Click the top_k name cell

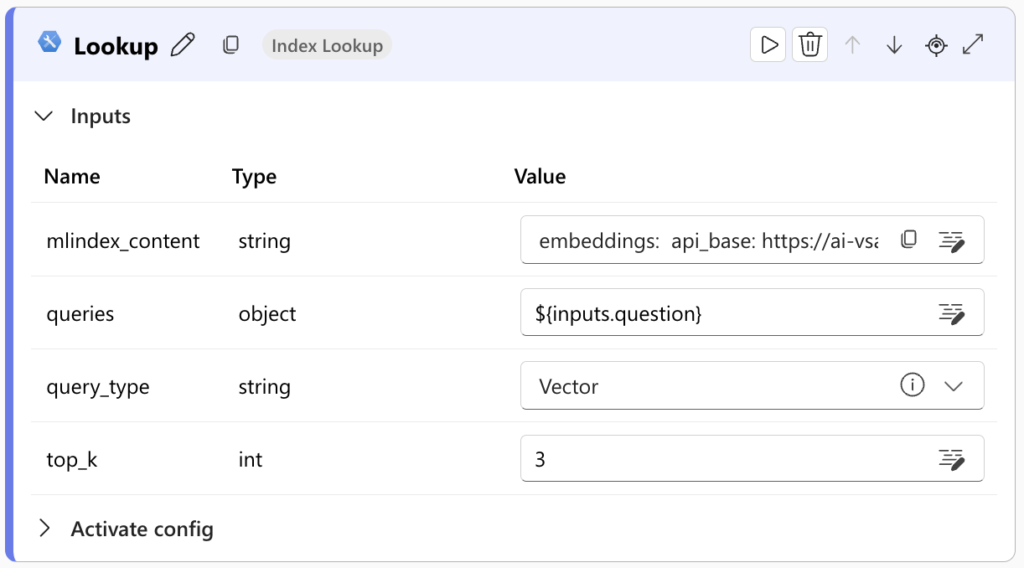pos(72,460)
